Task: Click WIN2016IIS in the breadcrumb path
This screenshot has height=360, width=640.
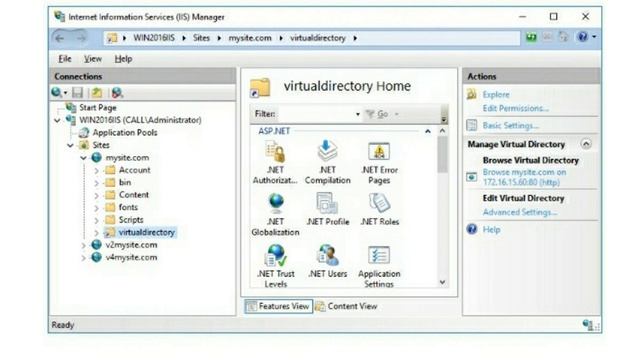Action: [x=154, y=38]
